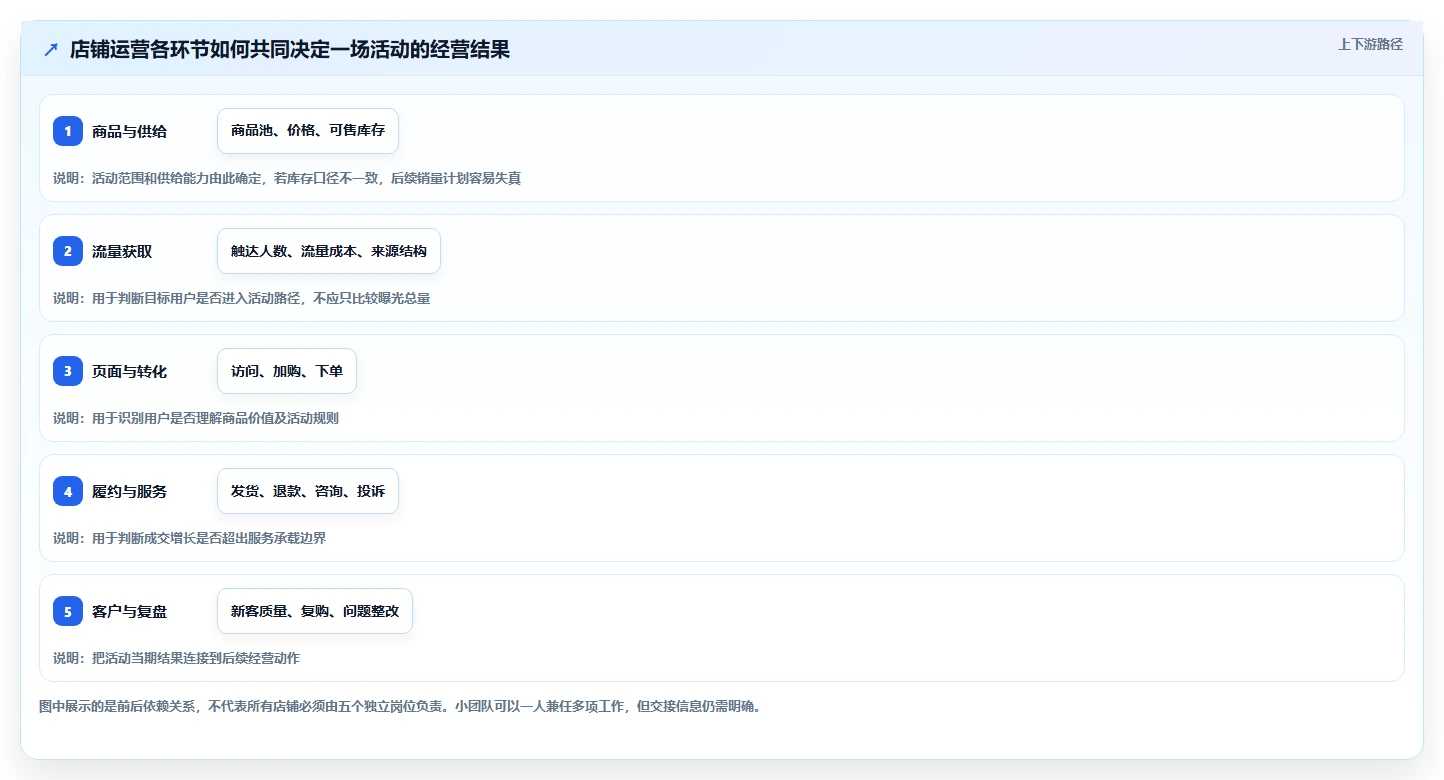Click the footer note starting 图中展示的是前后依赖关系
Viewport: 1444px width, 780px height.
pyautogui.click(x=400, y=706)
